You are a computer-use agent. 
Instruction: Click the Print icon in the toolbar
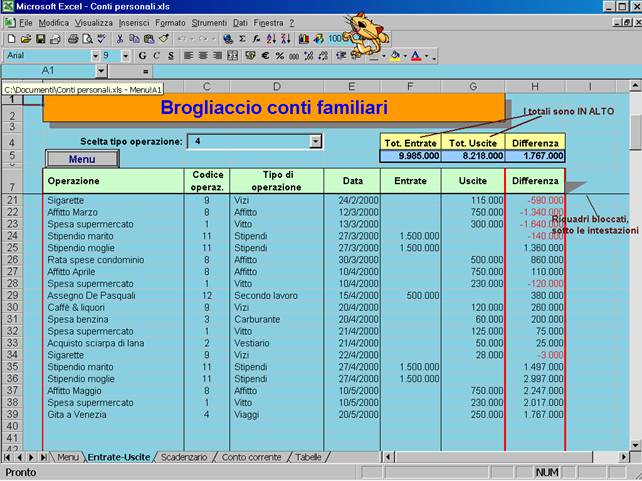coord(72,39)
